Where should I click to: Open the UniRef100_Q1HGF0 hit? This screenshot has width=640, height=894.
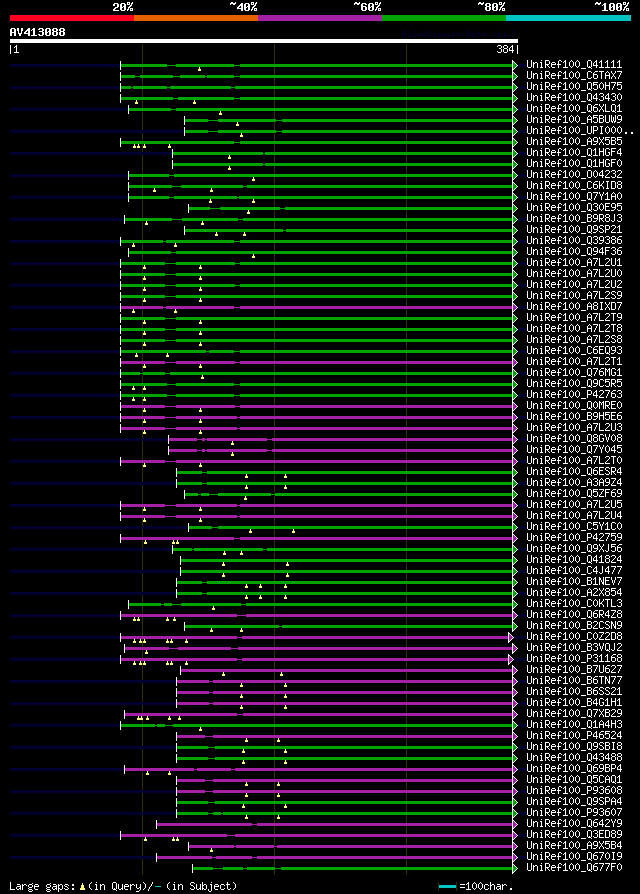point(574,164)
